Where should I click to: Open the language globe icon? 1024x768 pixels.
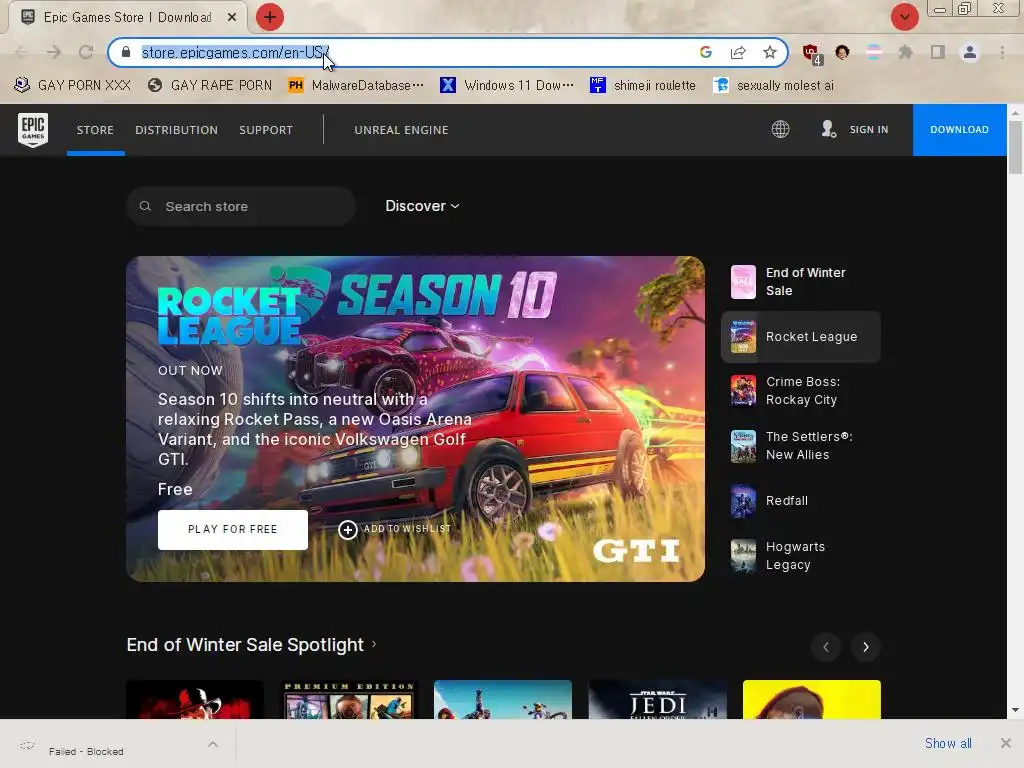click(780, 129)
